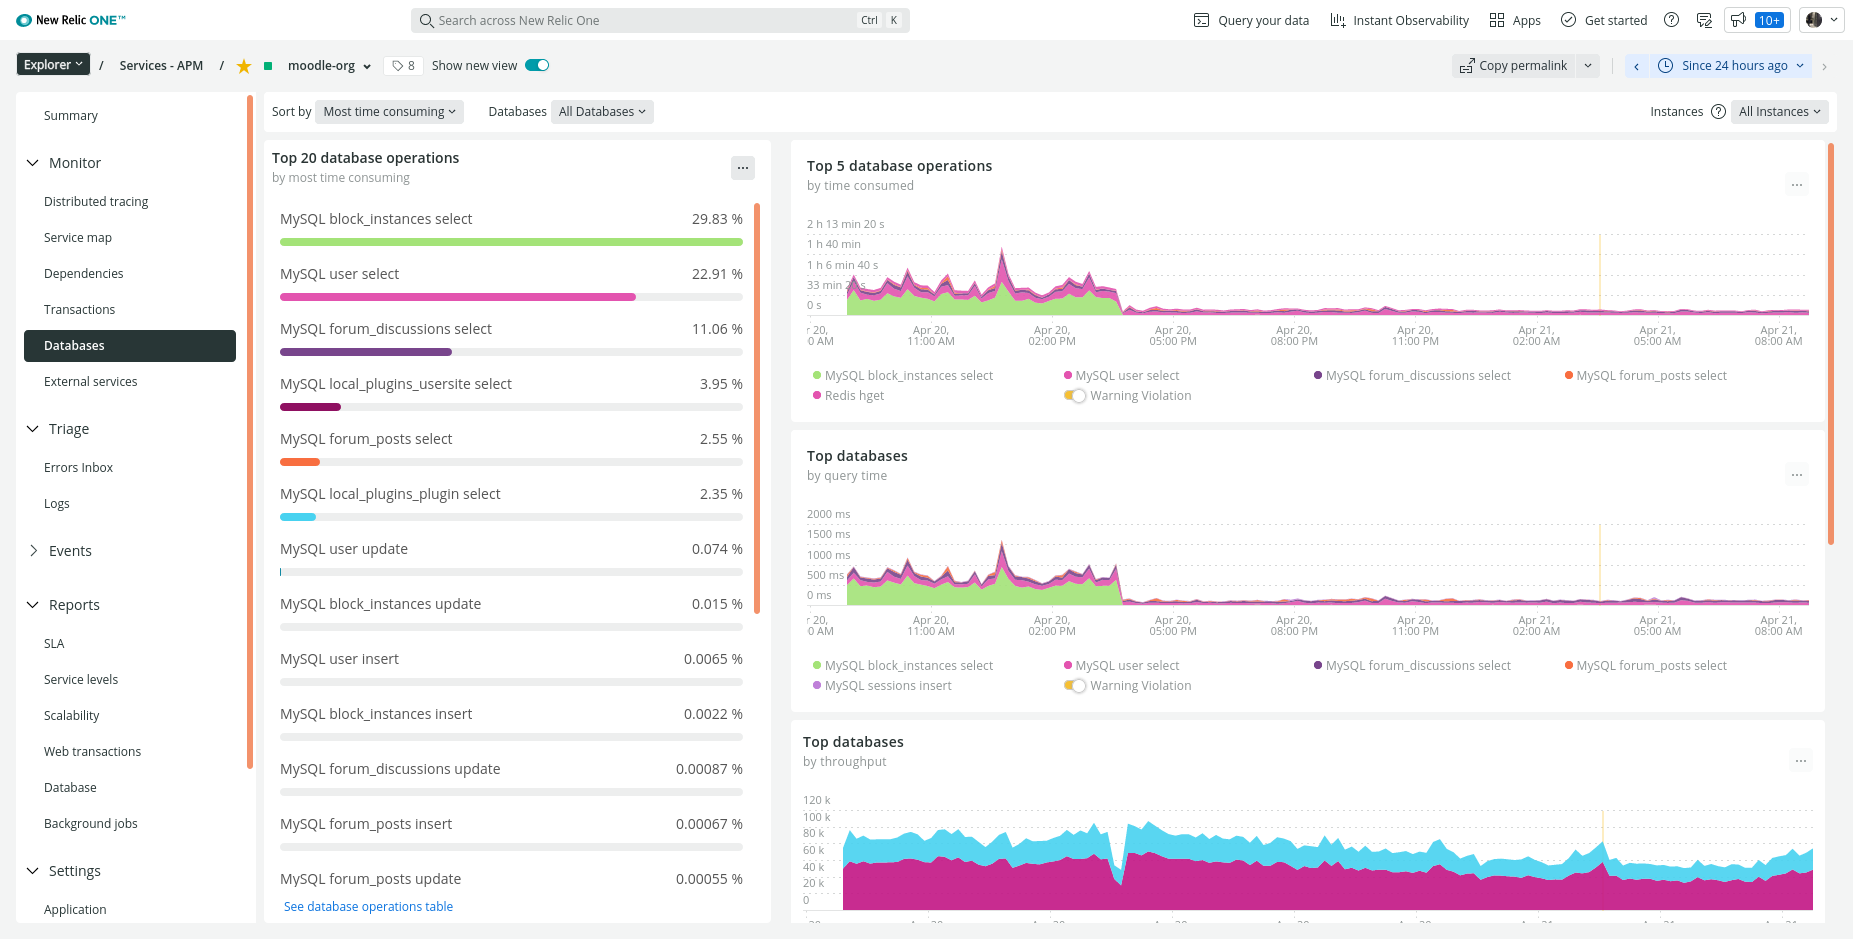
Task: Toggle MySQL user select legend in query time chart
Action: click(x=1122, y=666)
